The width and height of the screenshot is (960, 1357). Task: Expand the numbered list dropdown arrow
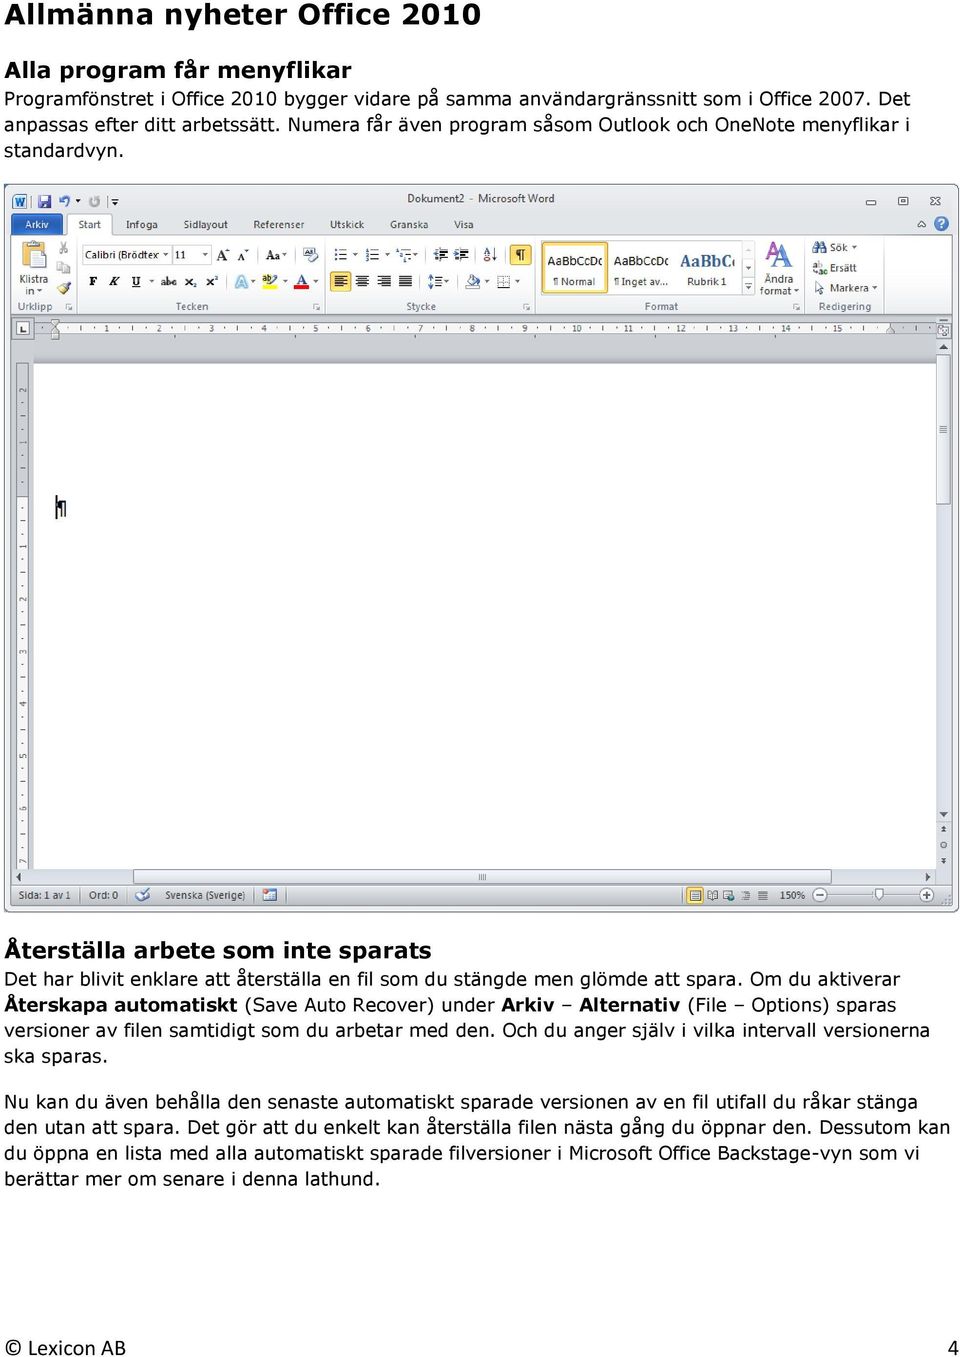(387, 255)
